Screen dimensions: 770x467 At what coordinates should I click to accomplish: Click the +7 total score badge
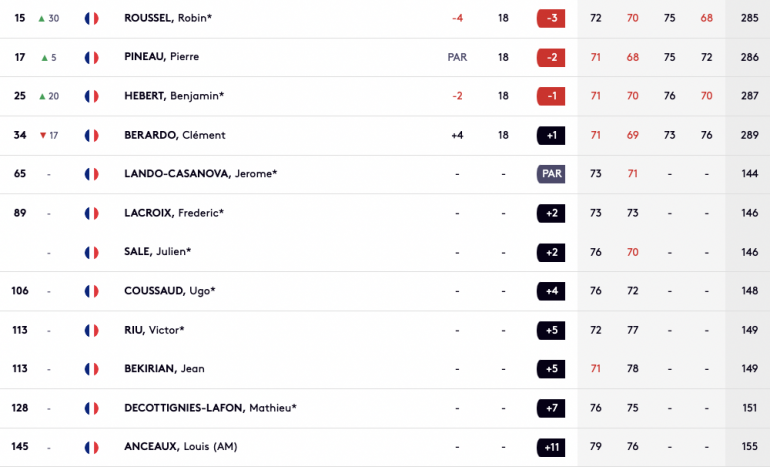[x=551, y=408]
